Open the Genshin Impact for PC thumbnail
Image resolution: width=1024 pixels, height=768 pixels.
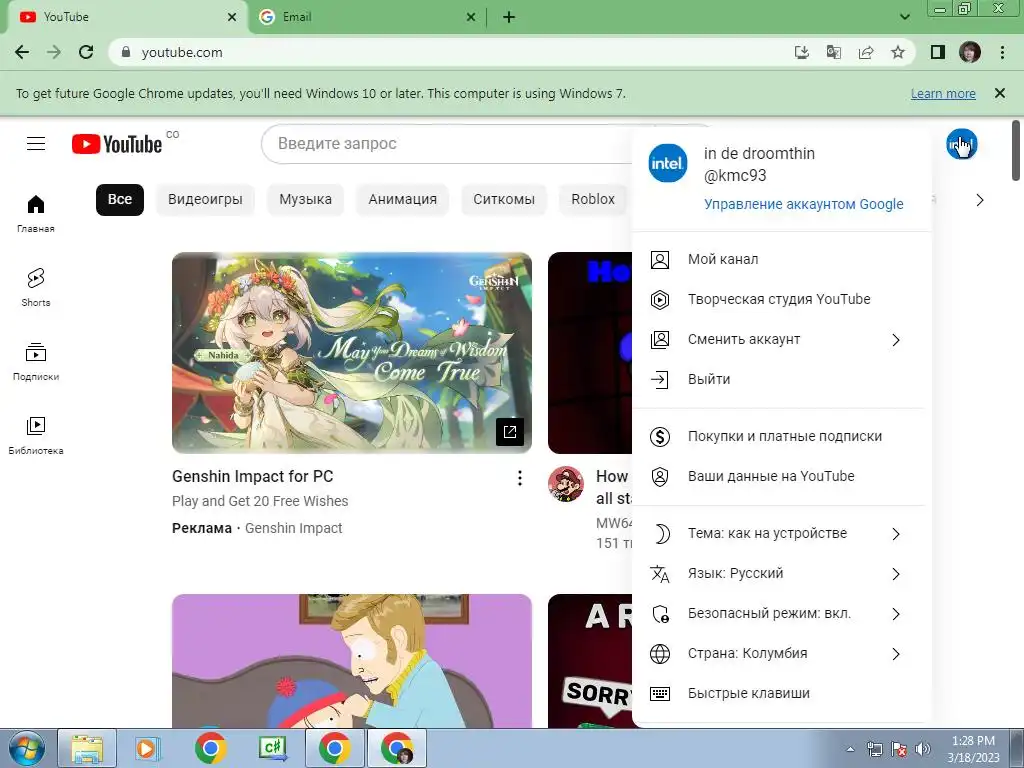coord(352,353)
